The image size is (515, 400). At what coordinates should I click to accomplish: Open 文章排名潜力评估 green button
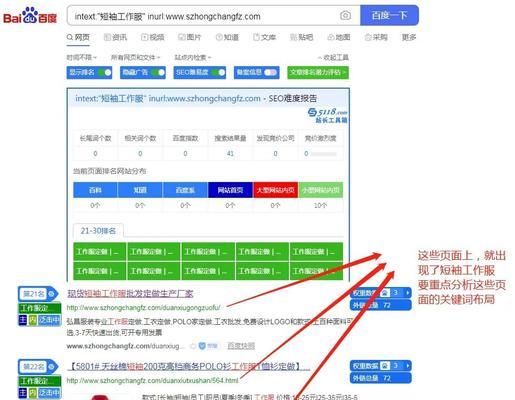tap(318, 72)
